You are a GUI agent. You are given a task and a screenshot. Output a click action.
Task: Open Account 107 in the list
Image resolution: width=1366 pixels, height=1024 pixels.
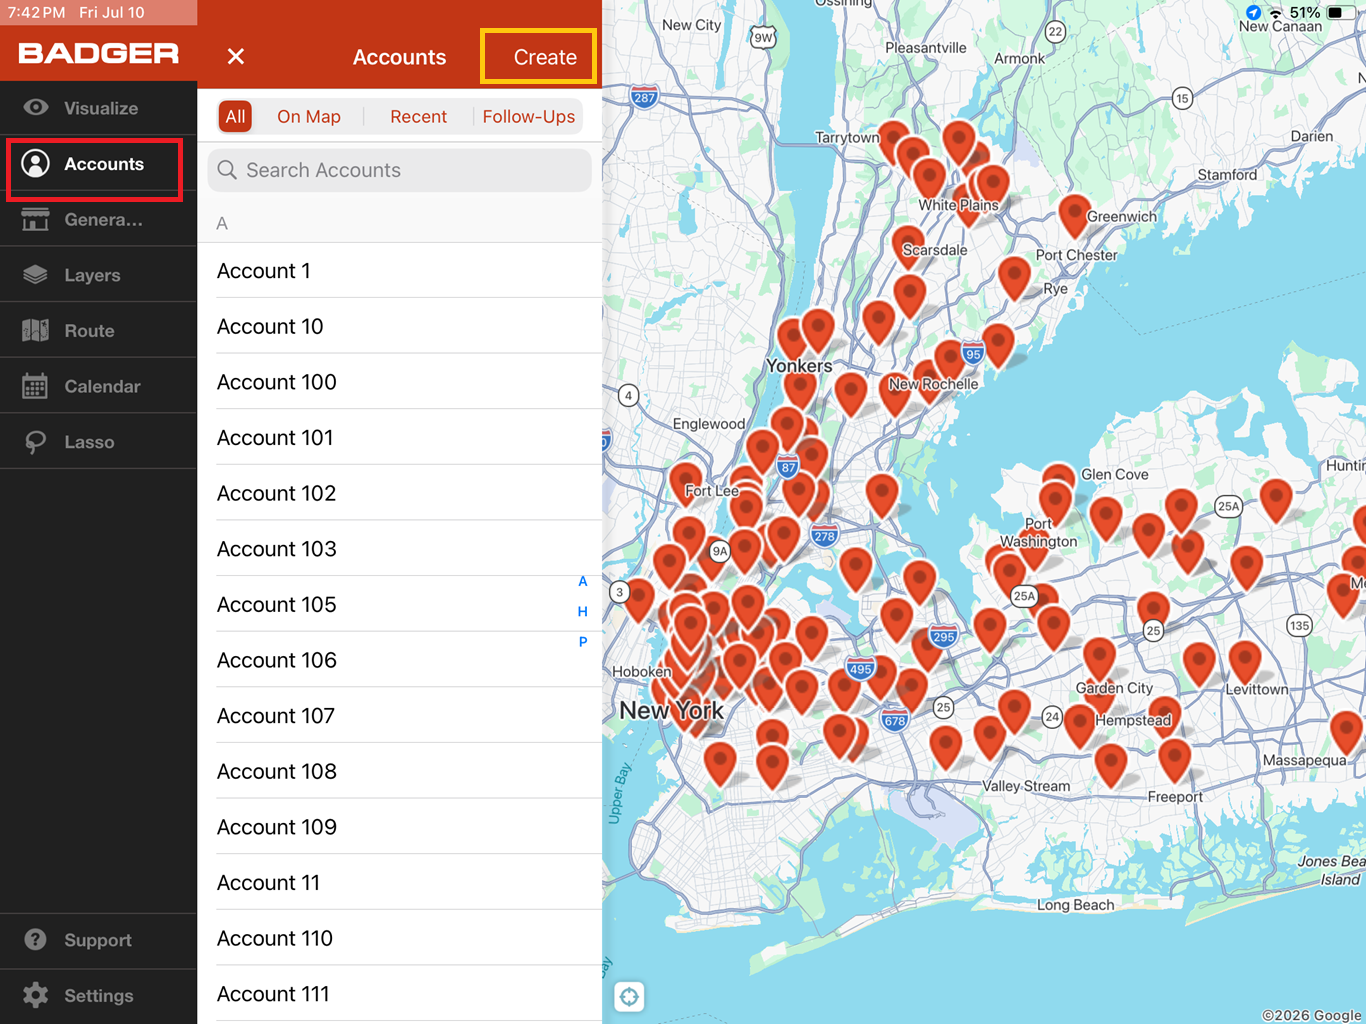[400, 716]
